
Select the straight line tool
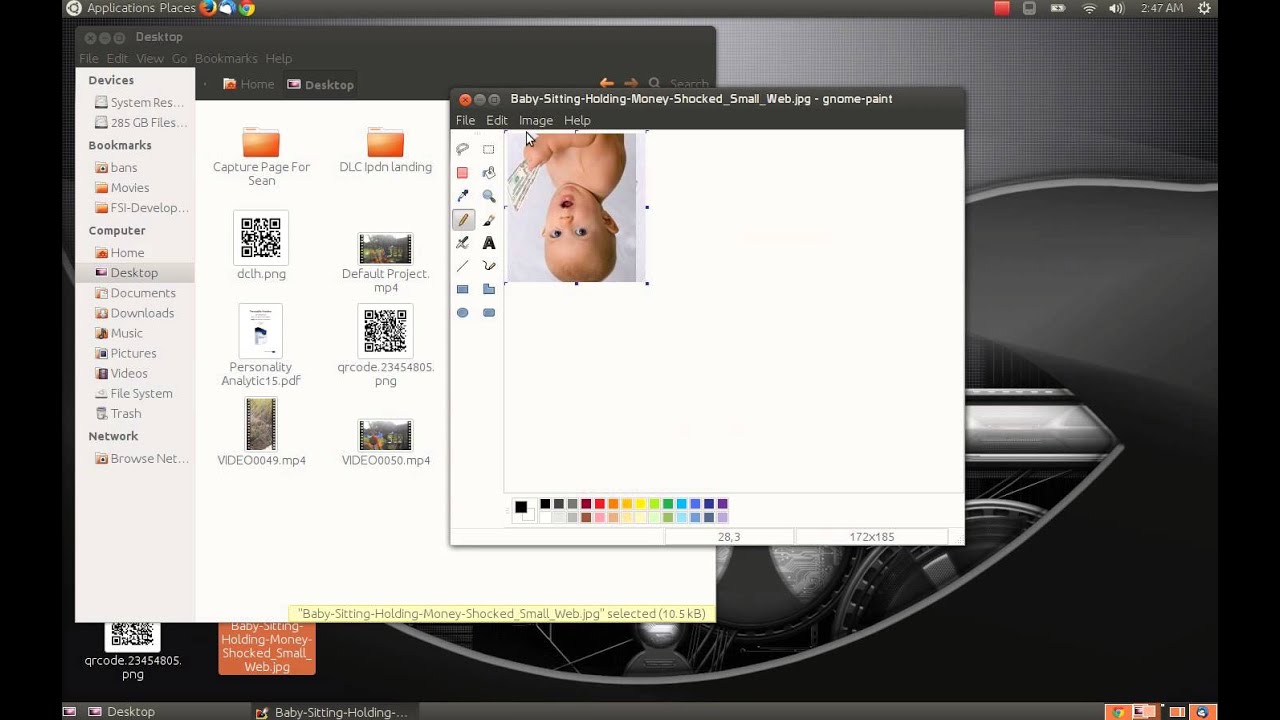tap(462, 266)
